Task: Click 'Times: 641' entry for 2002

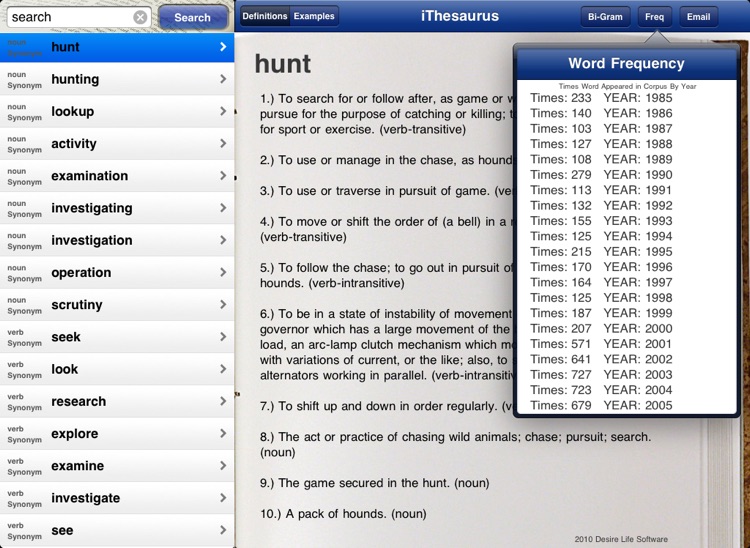Action: click(x=561, y=359)
